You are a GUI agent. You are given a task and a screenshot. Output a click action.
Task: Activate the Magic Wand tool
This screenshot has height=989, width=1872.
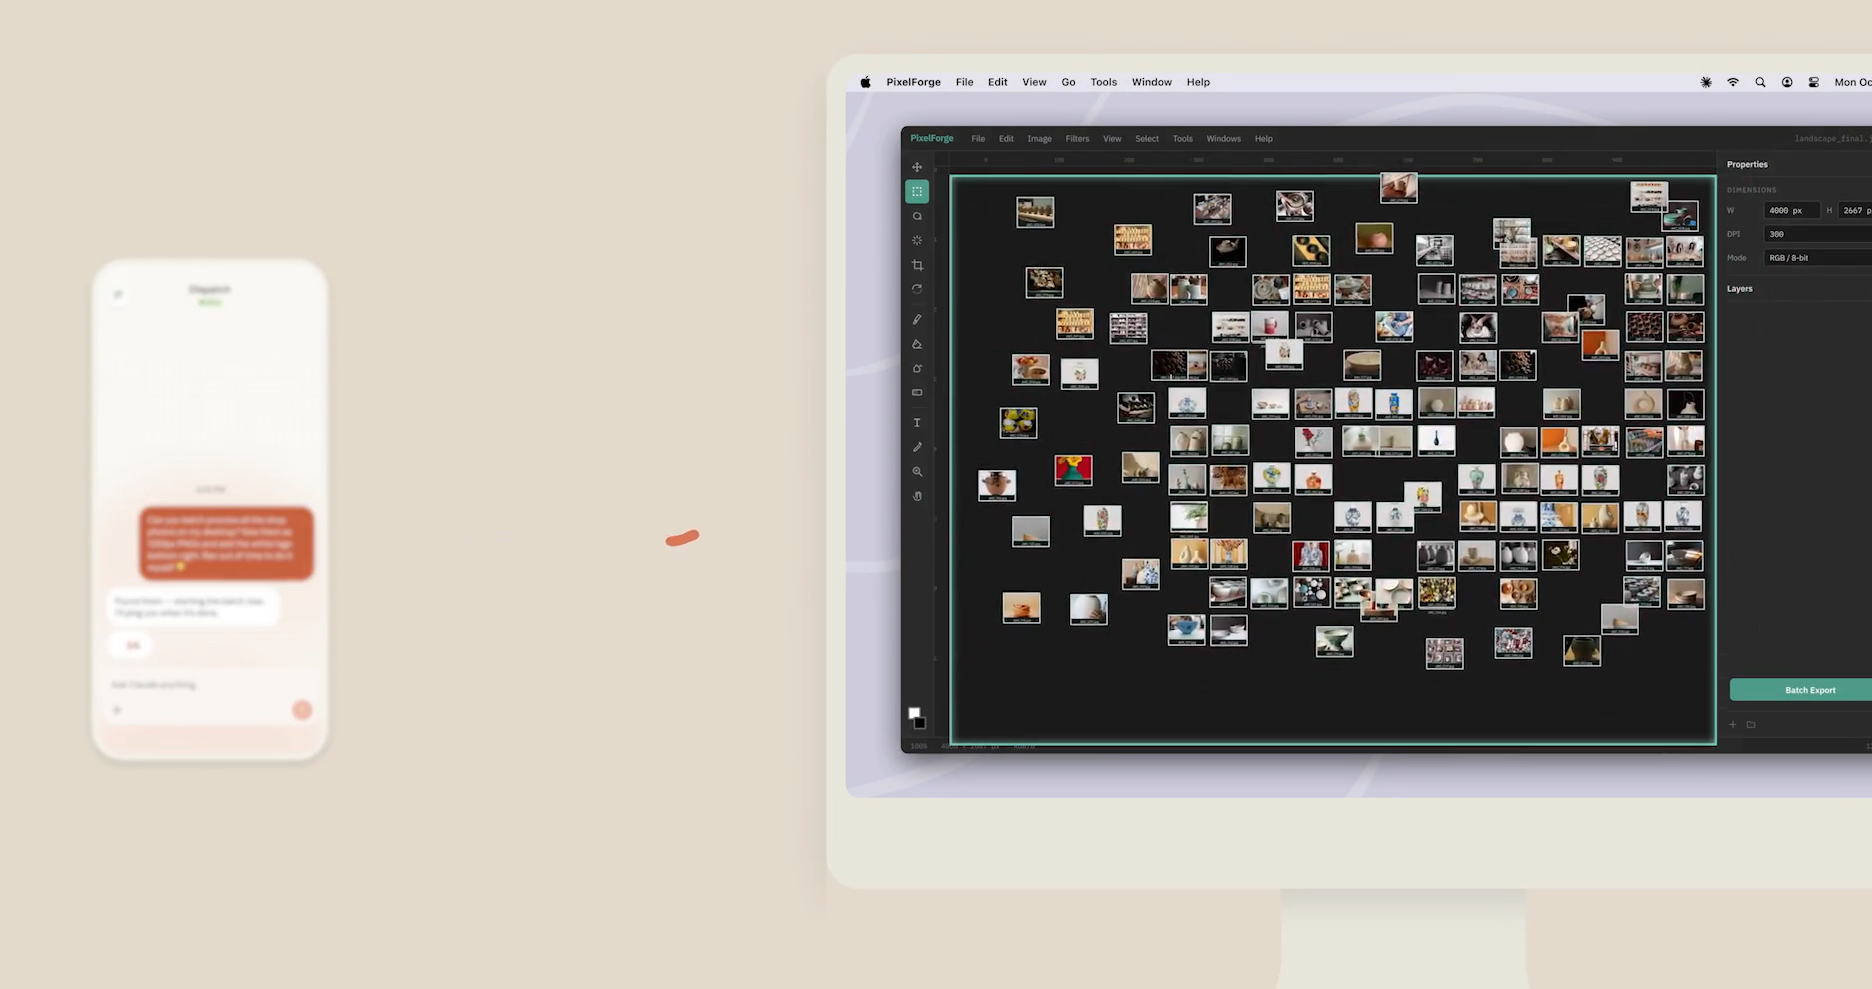pos(917,241)
